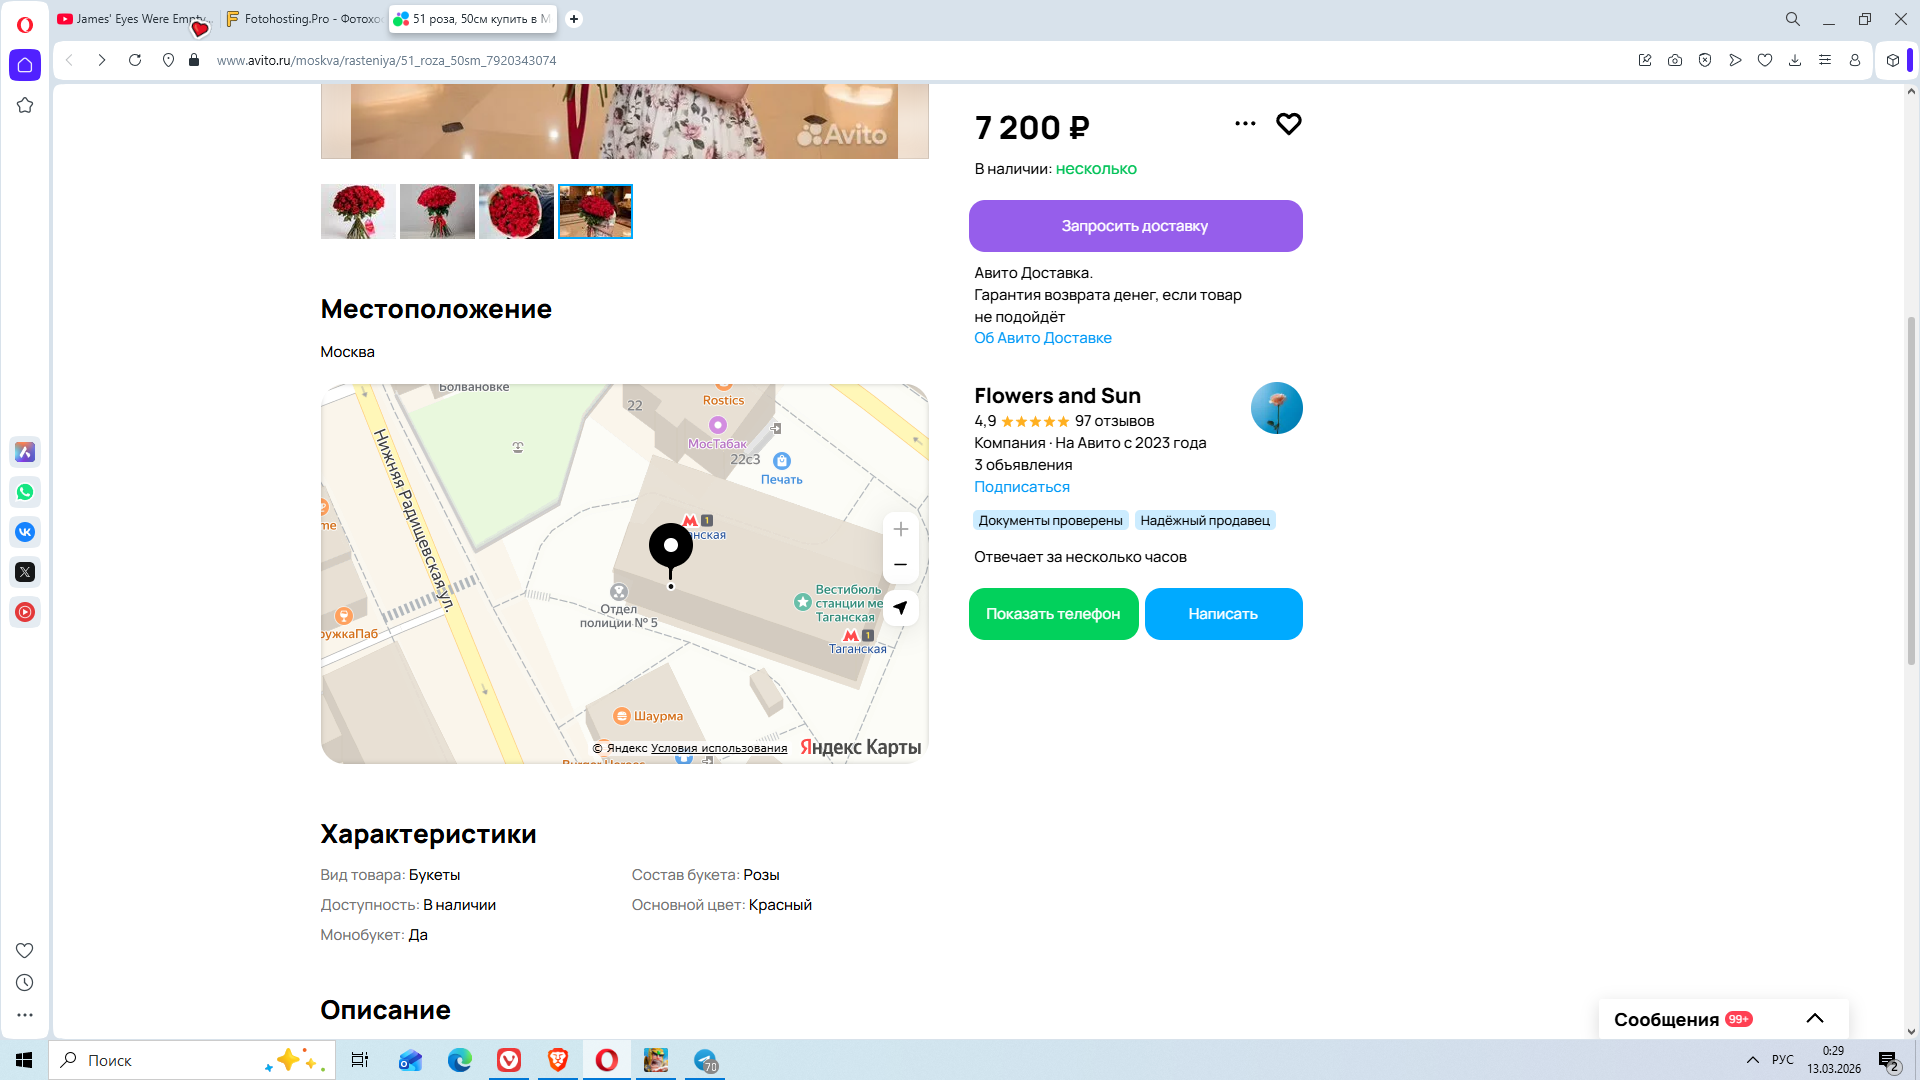
Task: Add listing to favorites with heart icon
Action: [x=1288, y=124]
